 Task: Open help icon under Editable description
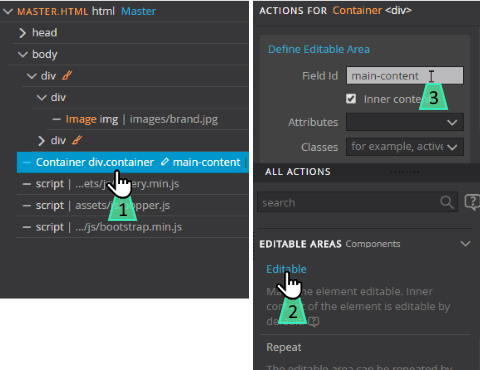314,321
